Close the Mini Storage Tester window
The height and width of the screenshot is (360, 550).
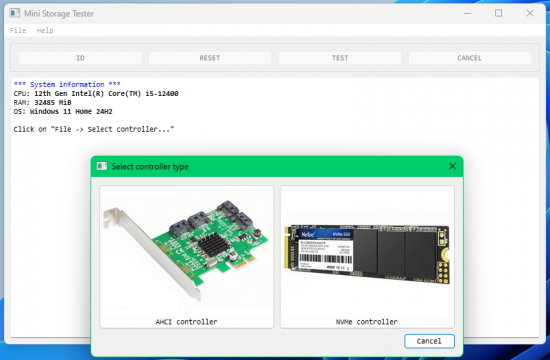530,14
